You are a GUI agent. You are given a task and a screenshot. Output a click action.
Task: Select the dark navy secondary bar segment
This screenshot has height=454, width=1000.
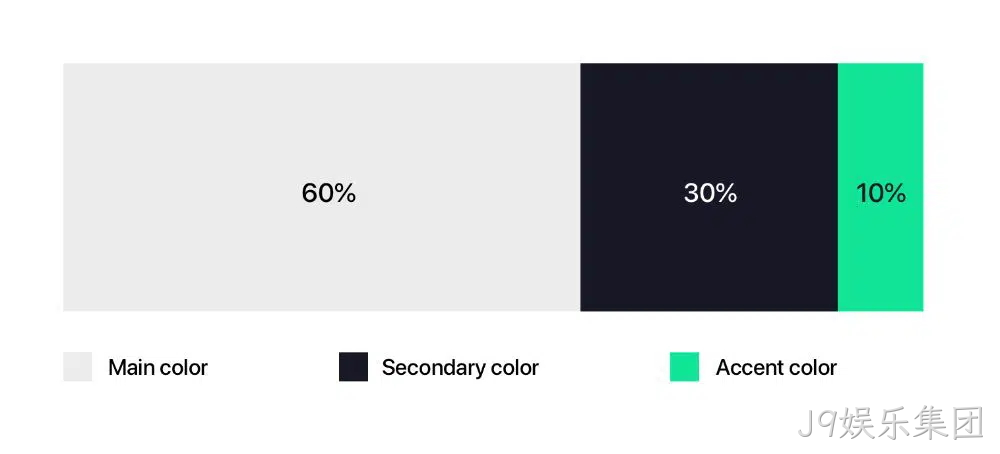[x=709, y=187]
